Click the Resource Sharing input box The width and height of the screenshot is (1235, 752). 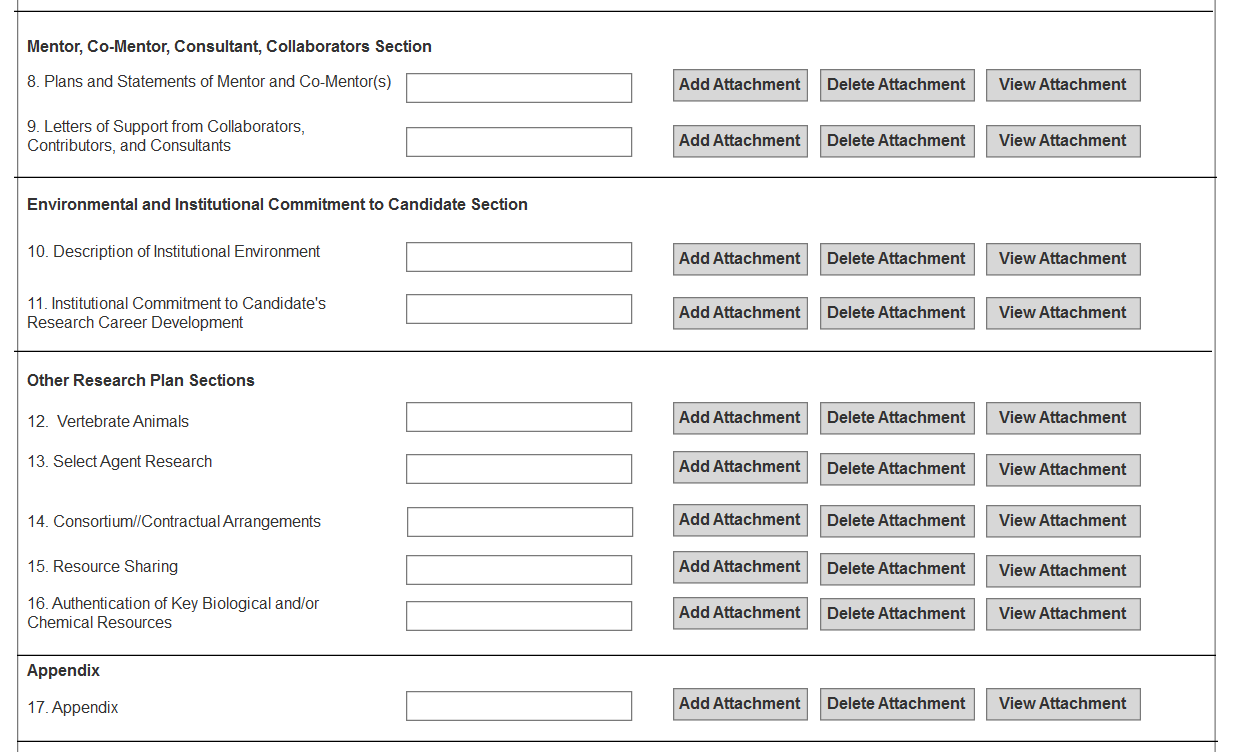point(519,570)
